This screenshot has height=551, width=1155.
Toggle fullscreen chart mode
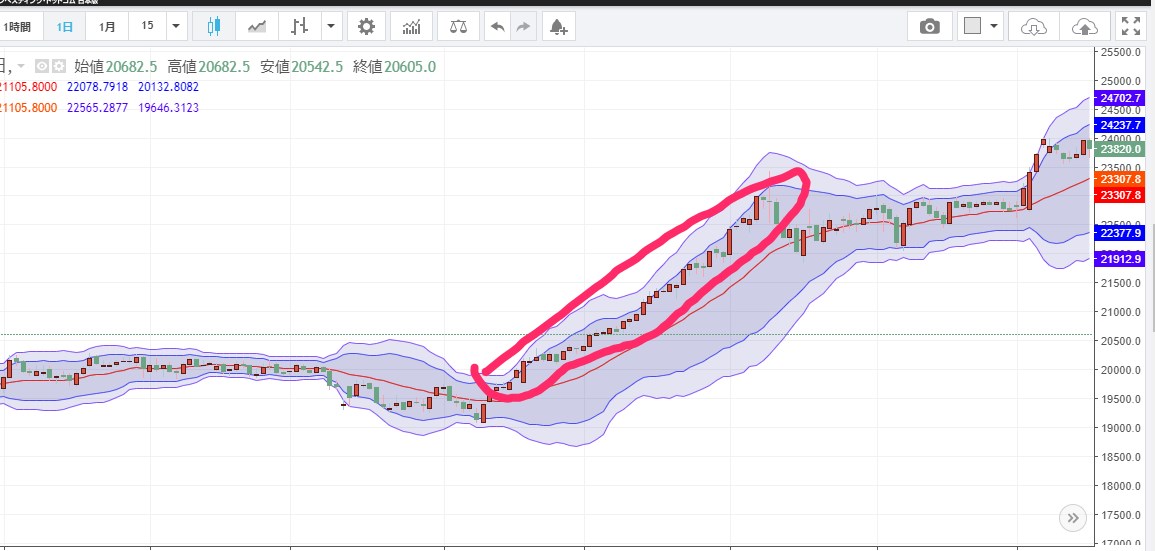(x=1130, y=27)
